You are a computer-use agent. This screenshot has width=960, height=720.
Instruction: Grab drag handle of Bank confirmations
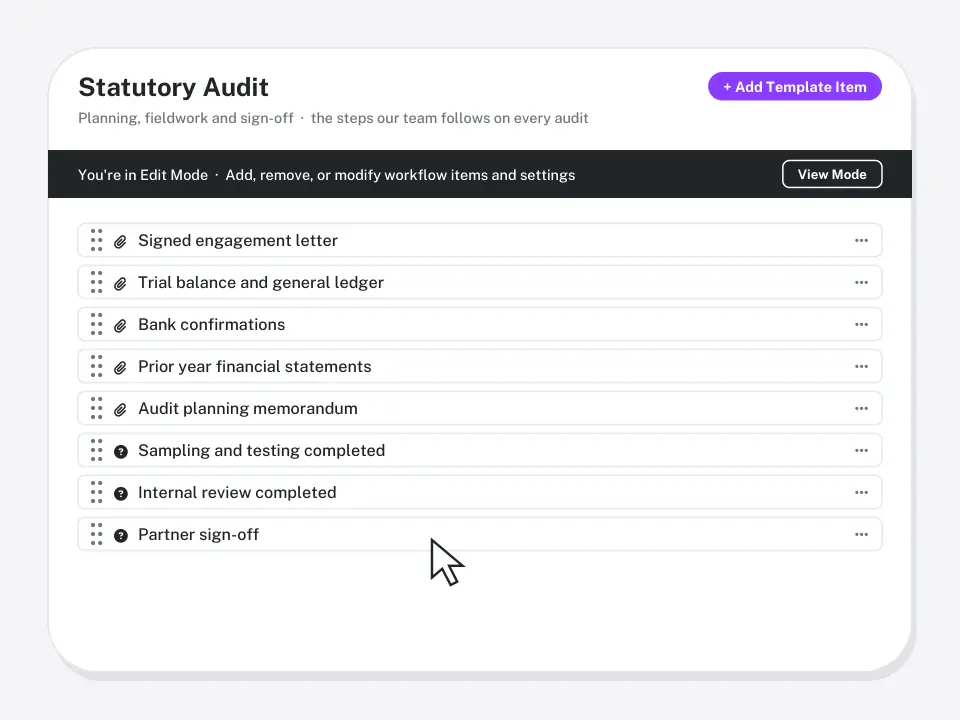click(97, 324)
